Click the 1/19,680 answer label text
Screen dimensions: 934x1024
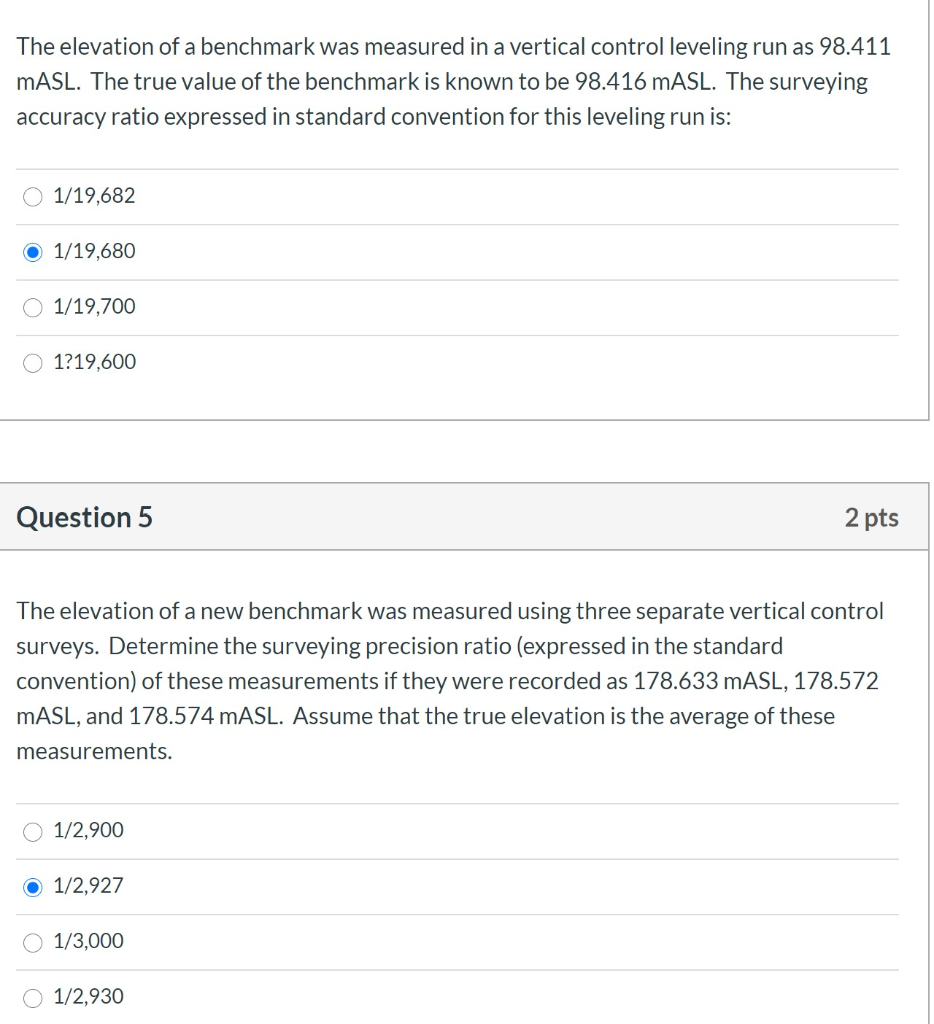(x=95, y=251)
